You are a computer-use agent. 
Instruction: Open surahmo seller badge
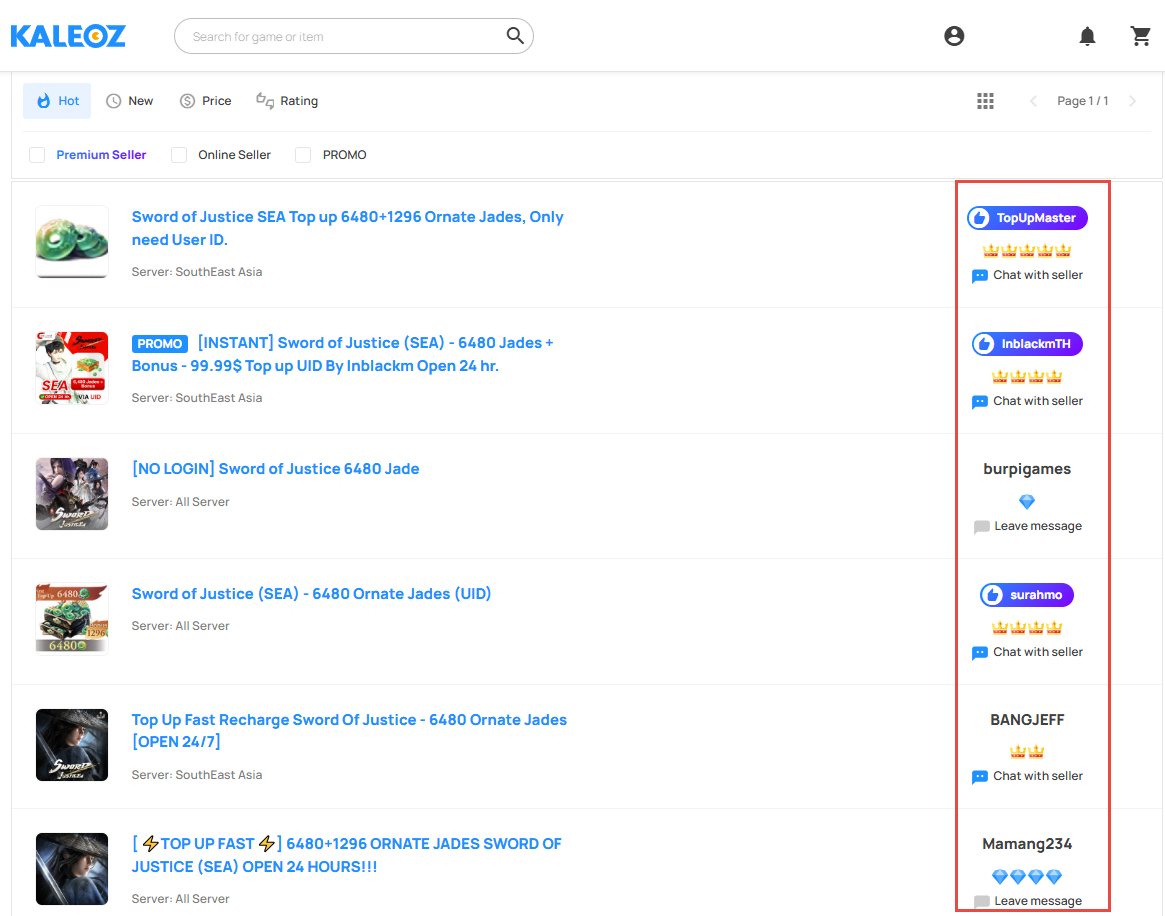[1027, 595]
